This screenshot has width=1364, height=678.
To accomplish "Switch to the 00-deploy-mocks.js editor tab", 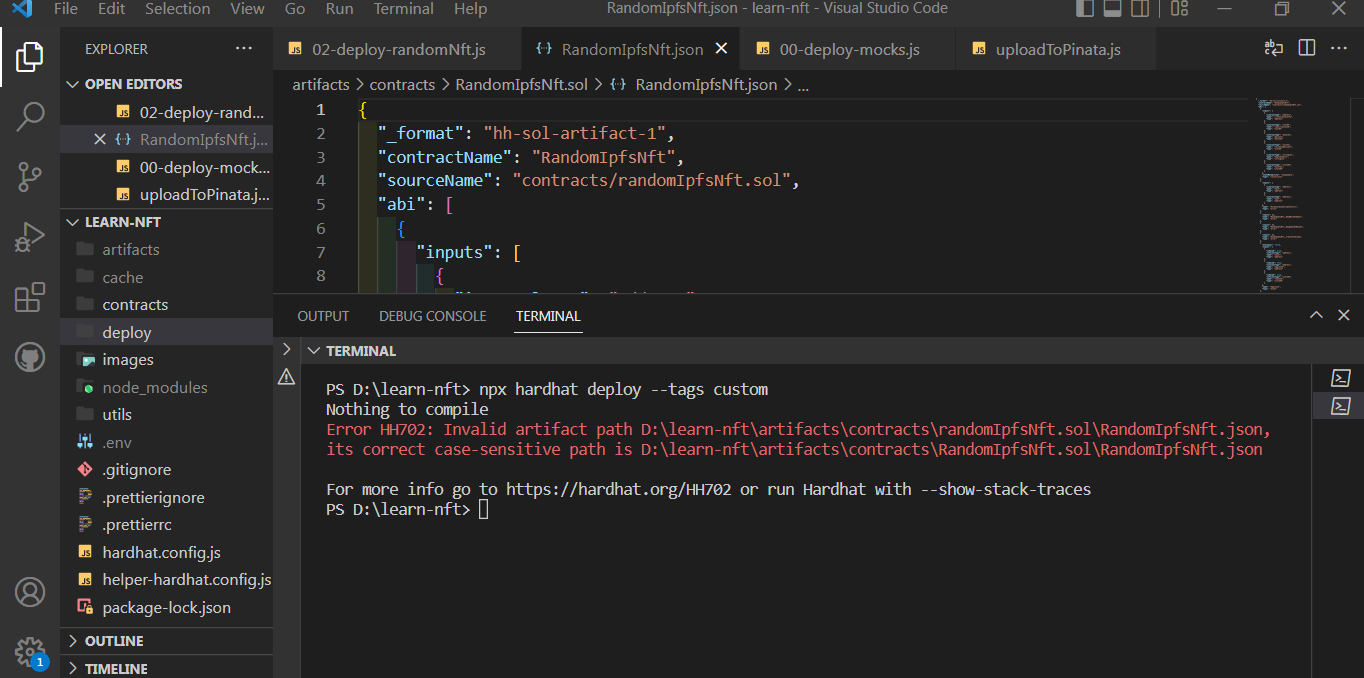I will (x=848, y=49).
